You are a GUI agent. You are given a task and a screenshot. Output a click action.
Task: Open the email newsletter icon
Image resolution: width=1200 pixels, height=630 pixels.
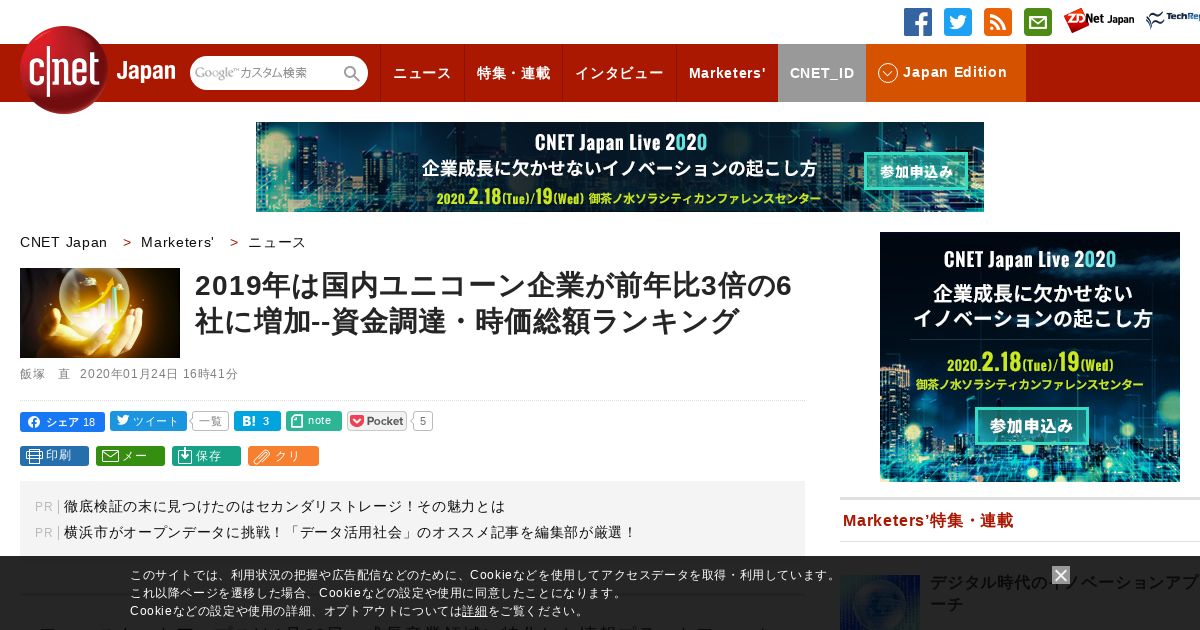point(1038,22)
